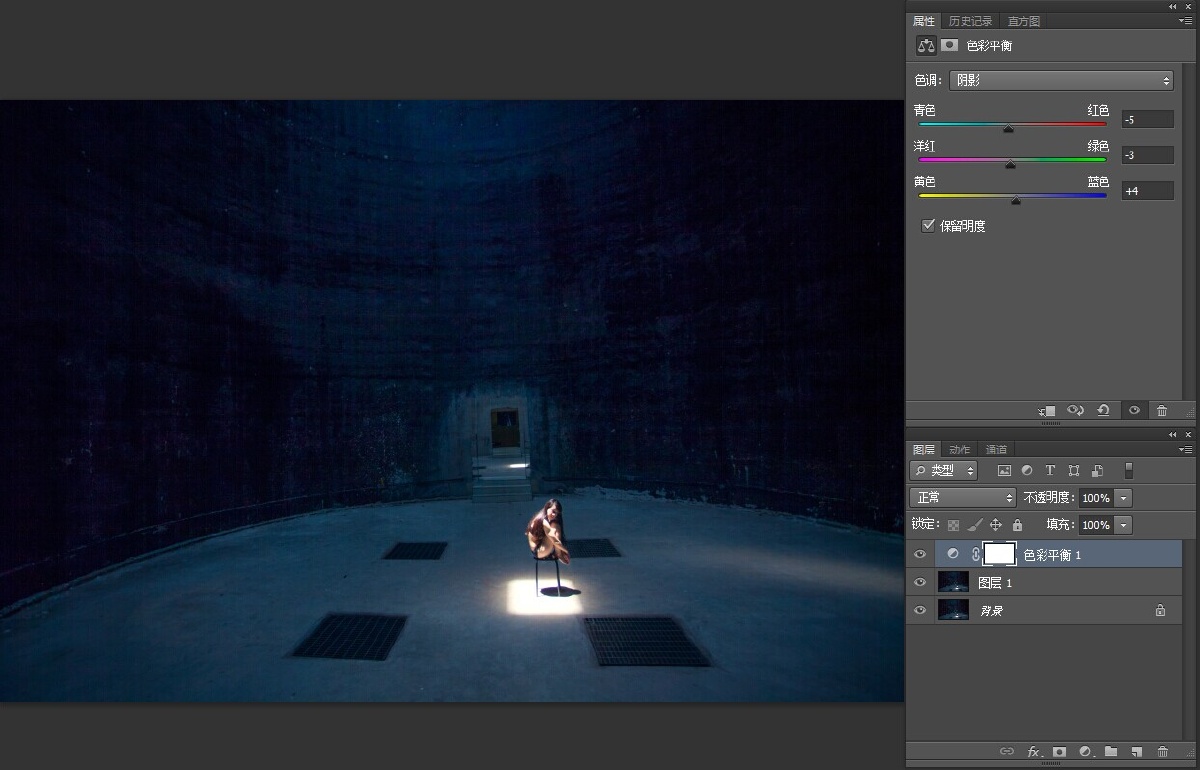Switch to the 通道 tab
Image resolution: width=1200 pixels, height=770 pixels.
[996, 450]
